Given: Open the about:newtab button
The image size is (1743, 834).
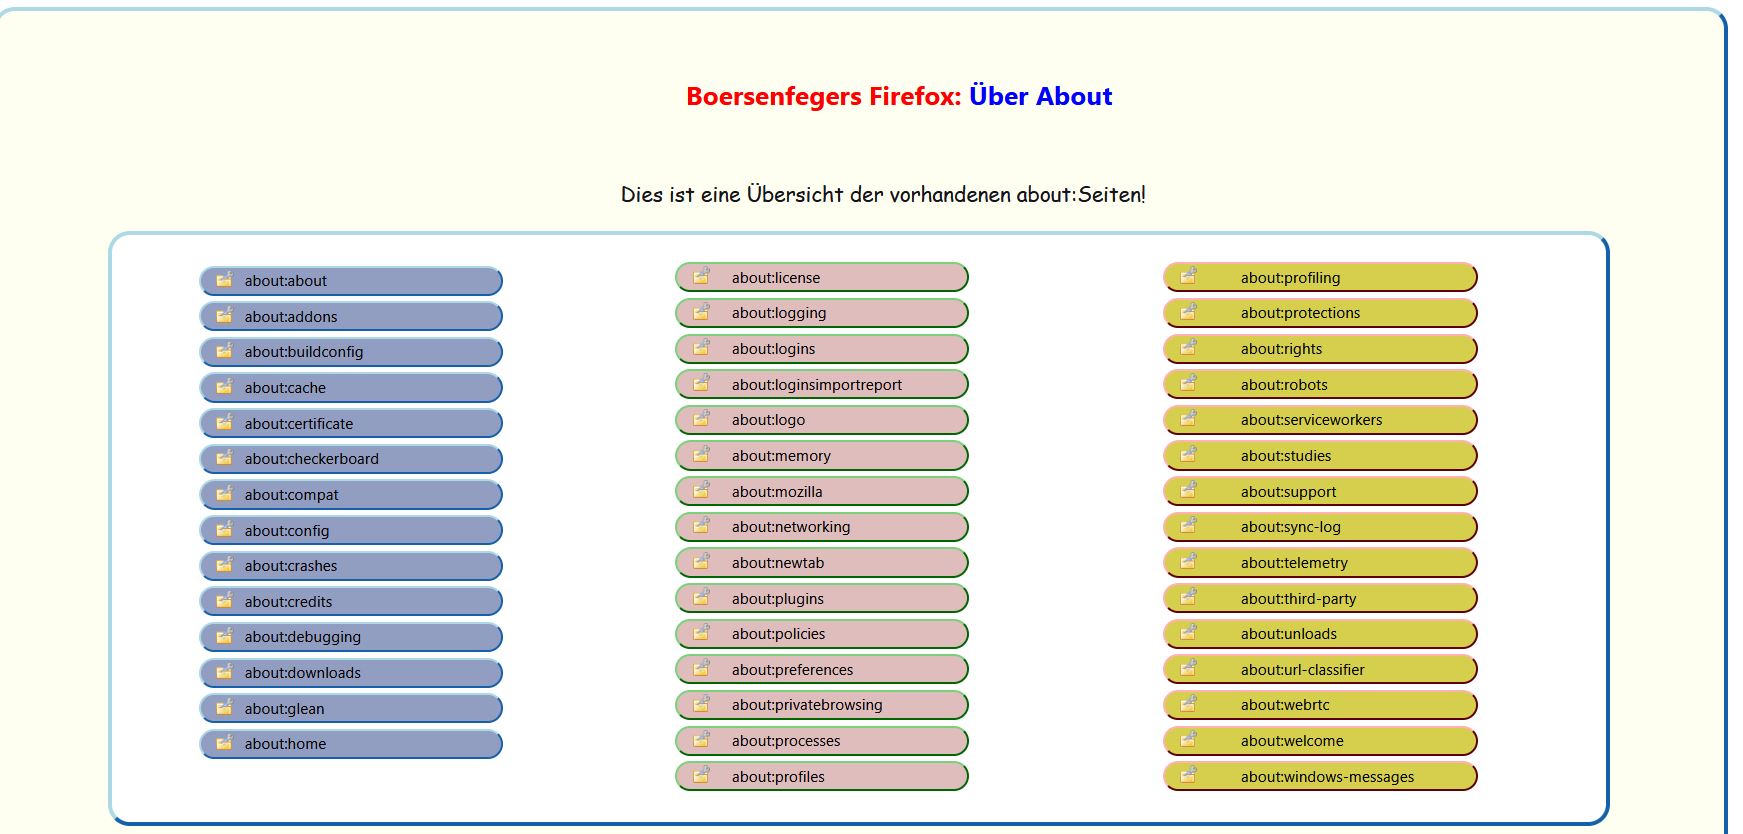Looking at the screenshot, I should coord(822,562).
